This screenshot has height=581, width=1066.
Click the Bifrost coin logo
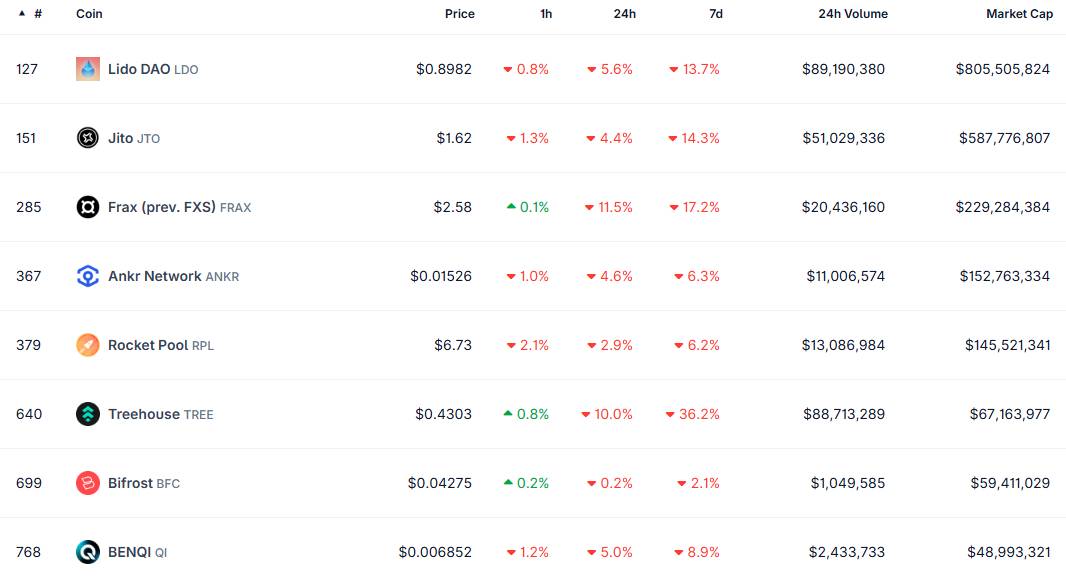point(88,483)
